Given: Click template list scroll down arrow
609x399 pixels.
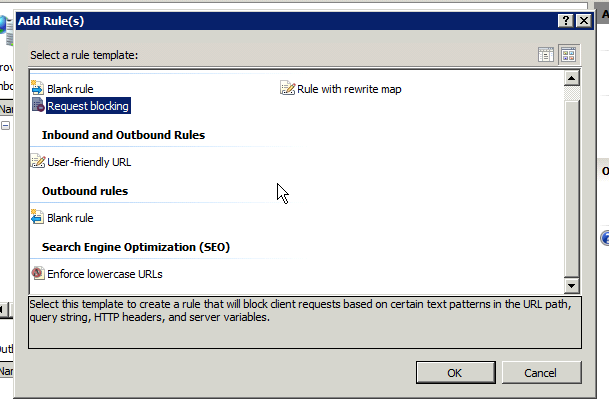Looking at the screenshot, I should (x=571, y=286).
